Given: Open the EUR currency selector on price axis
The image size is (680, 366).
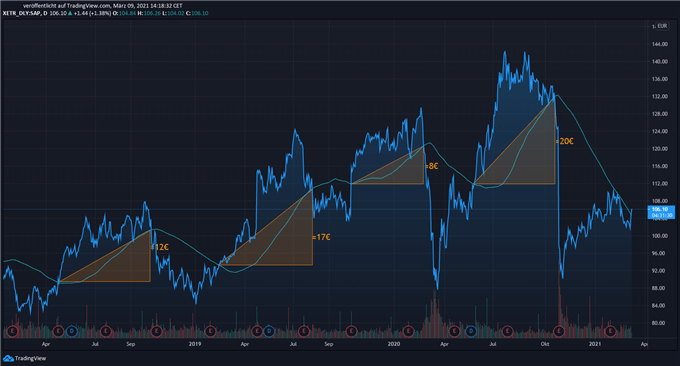Looking at the screenshot, I should point(662,26).
